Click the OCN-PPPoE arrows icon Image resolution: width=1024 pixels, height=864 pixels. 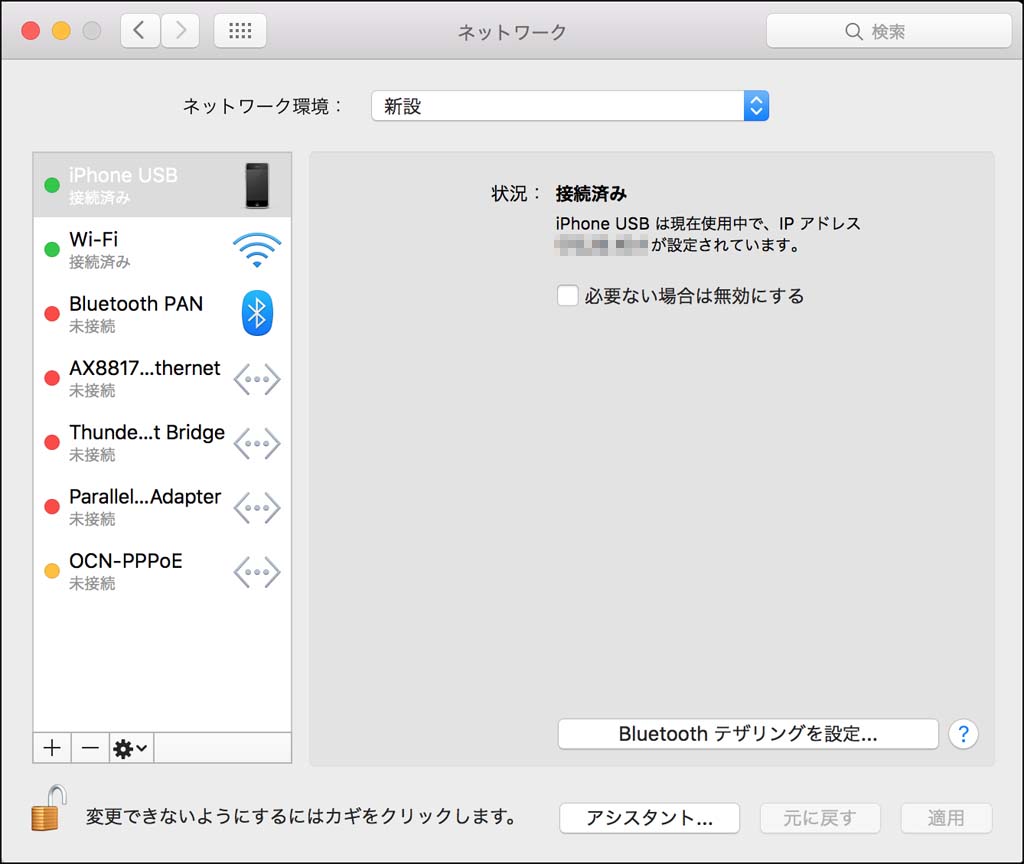pos(257,572)
